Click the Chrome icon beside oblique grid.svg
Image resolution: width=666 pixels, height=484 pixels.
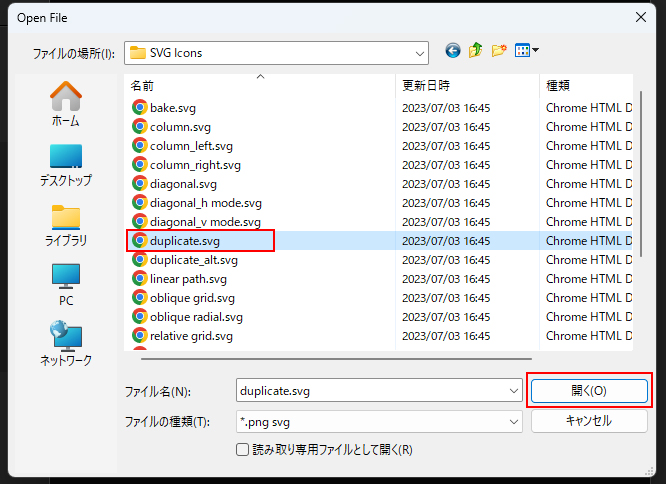(139, 298)
